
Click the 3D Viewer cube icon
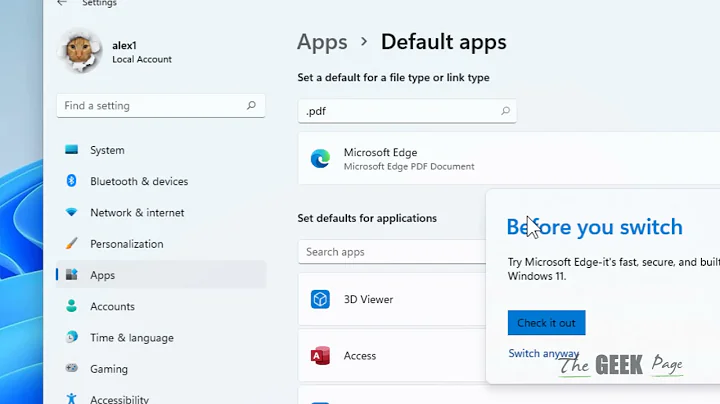pyautogui.click(x=320, y=299)
